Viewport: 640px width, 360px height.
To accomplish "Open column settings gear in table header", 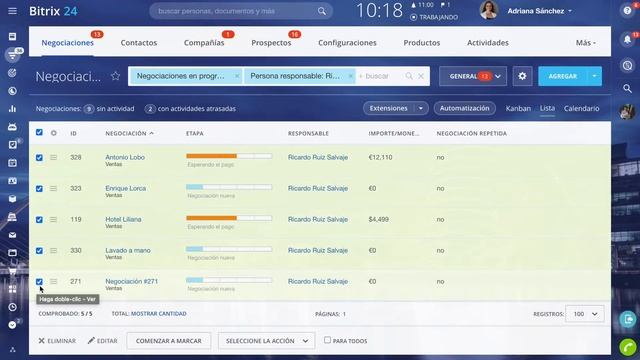I will point(53,133).
